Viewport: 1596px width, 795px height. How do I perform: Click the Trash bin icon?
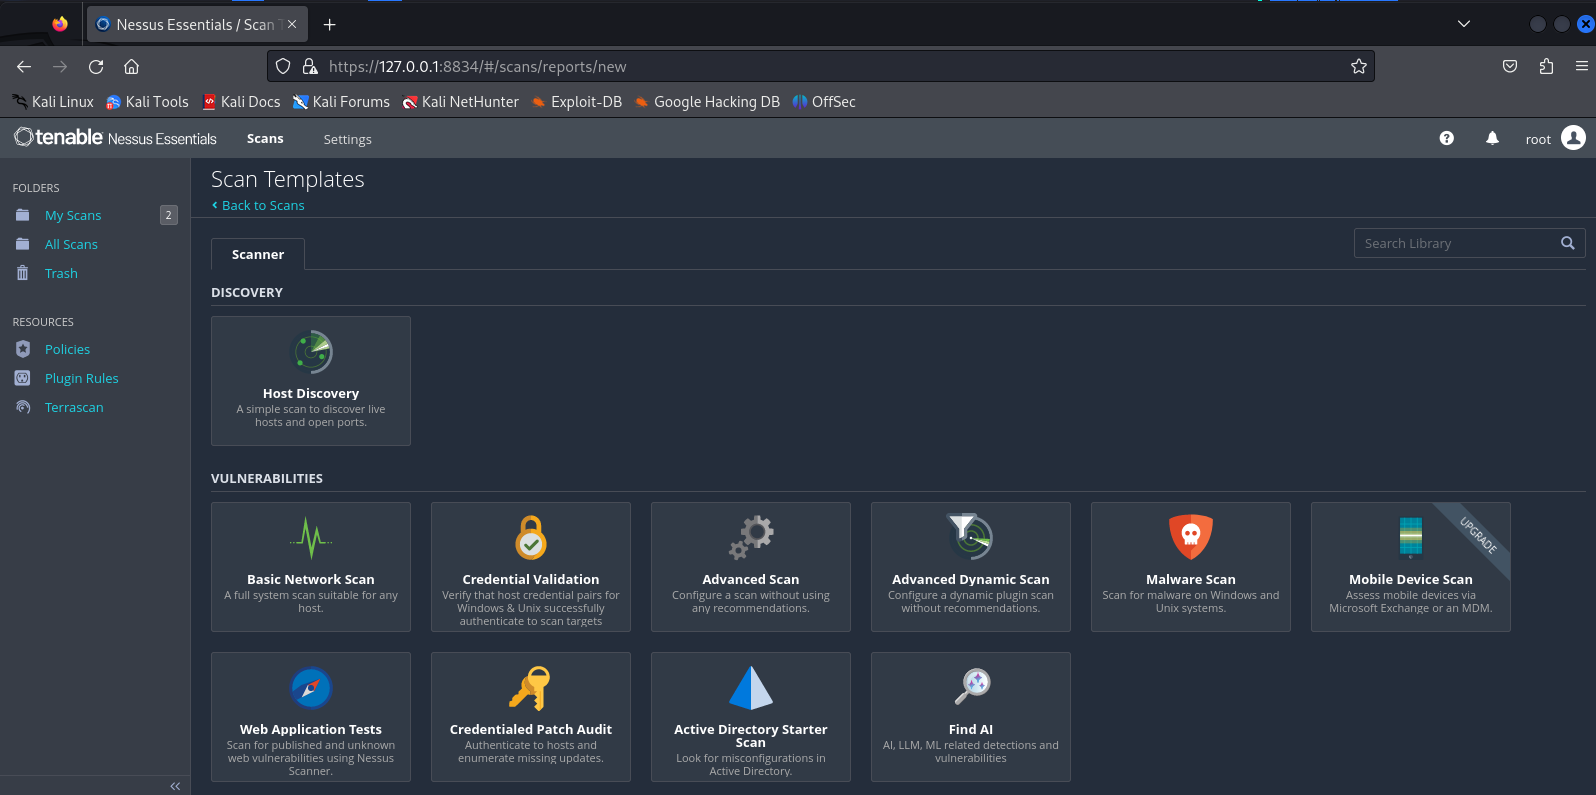pyautogui.click(x=23, y=273)
